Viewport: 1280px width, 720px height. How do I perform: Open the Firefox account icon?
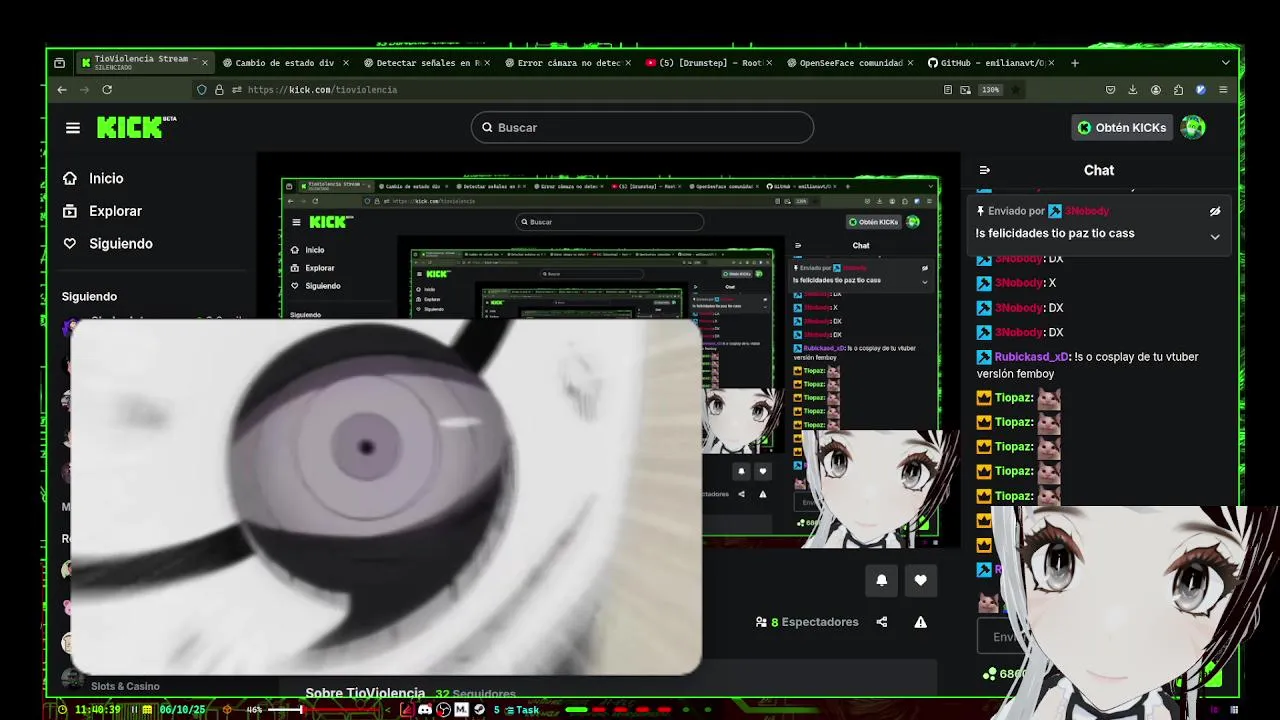pos(1156,90)
